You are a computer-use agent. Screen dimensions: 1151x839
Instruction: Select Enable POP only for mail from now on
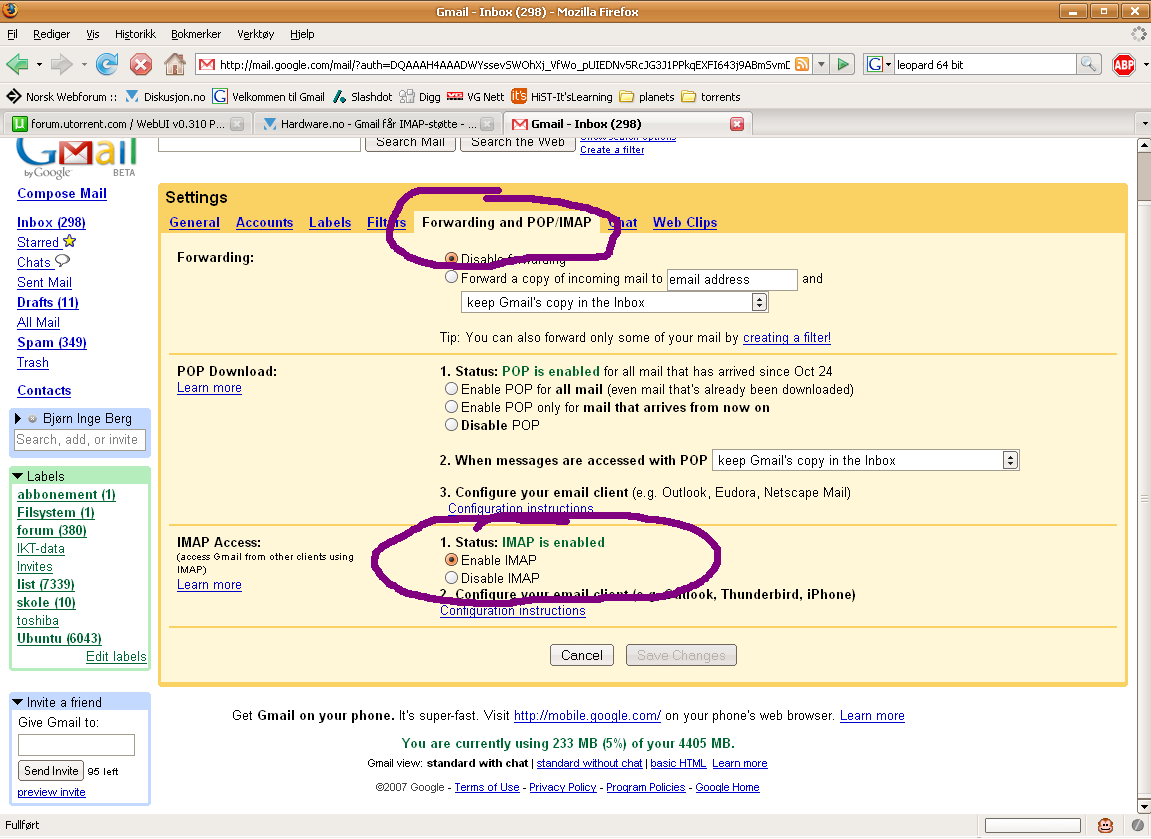point(451,407)
